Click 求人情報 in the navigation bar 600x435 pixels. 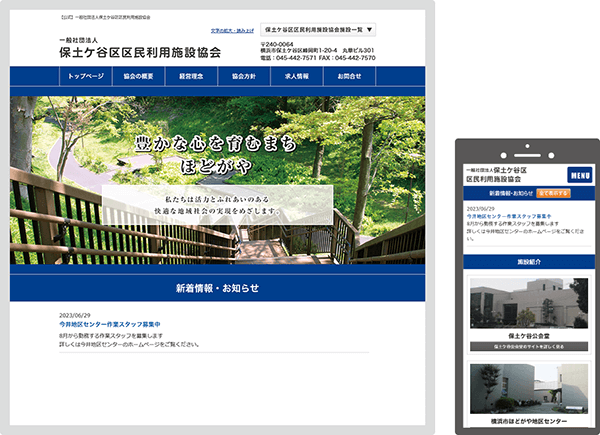point(297,76)
